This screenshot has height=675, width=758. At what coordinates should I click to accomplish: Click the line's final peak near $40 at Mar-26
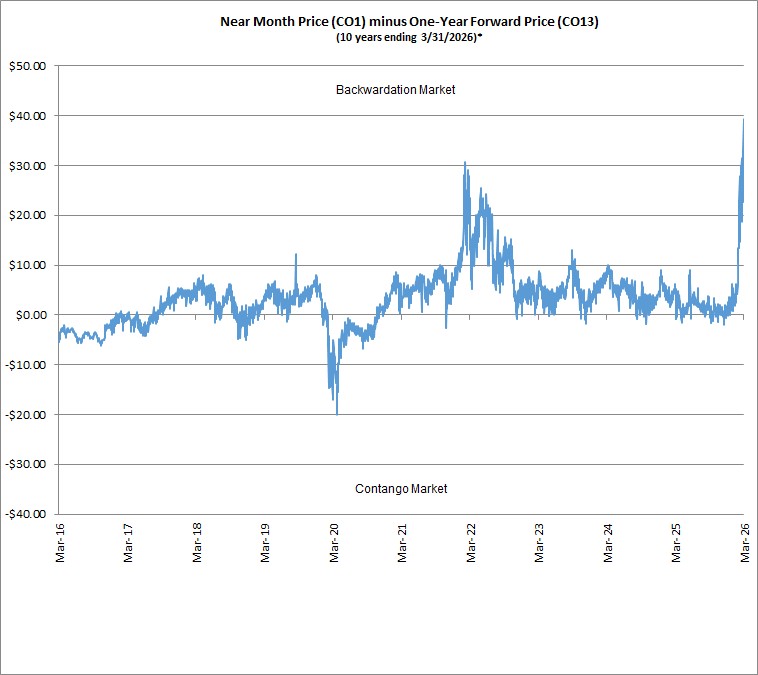click(x=743, y=120)
